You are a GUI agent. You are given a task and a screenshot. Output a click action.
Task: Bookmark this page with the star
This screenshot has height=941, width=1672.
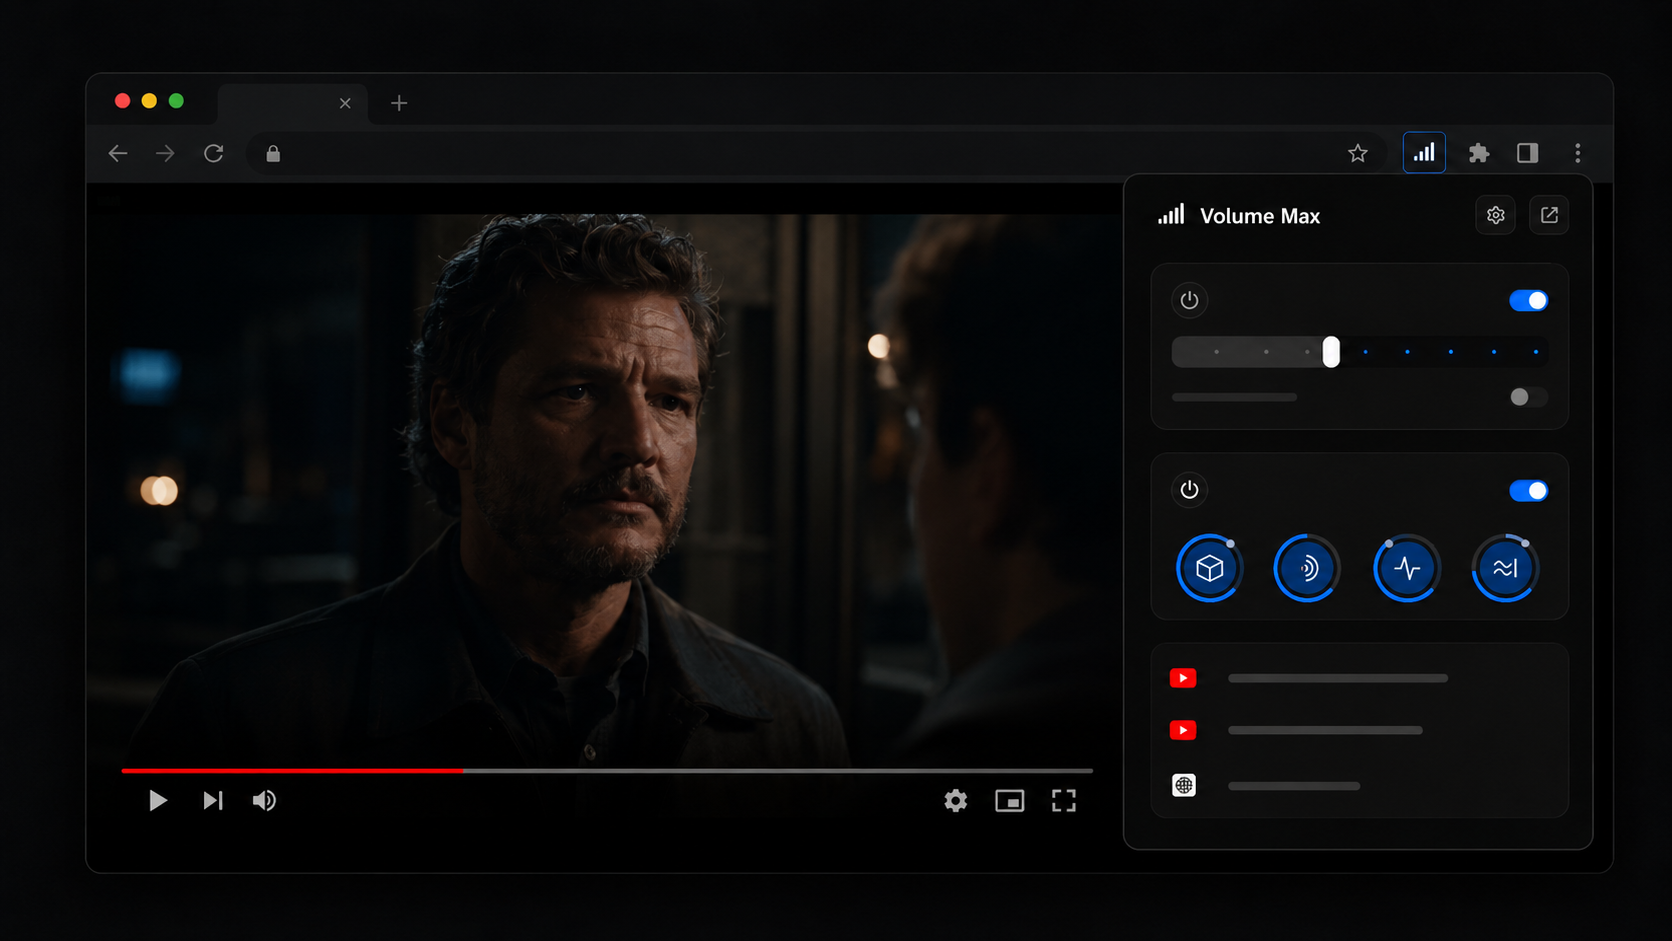click(1357, 153)
